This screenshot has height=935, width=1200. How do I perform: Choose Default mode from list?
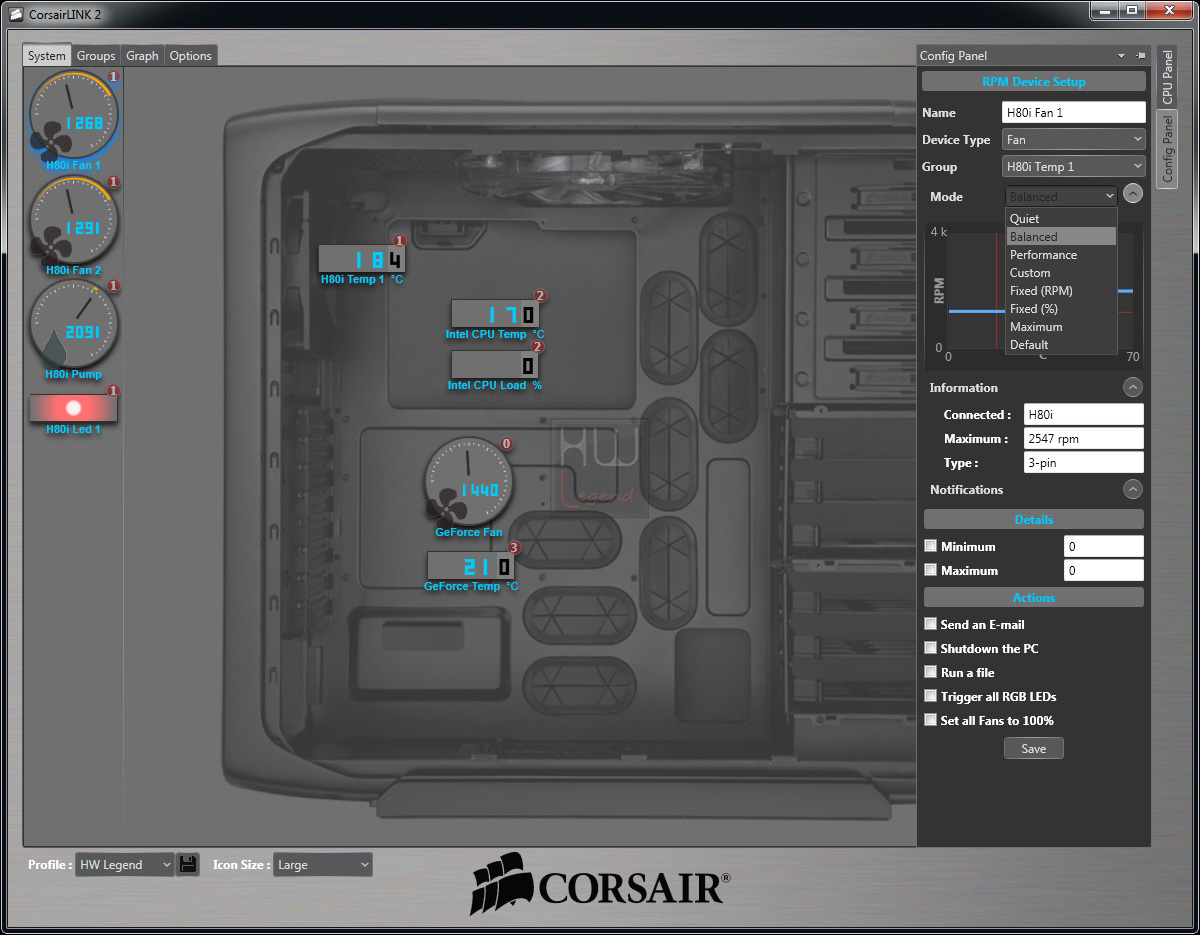pyautogui.click(x=1061, y=345)
